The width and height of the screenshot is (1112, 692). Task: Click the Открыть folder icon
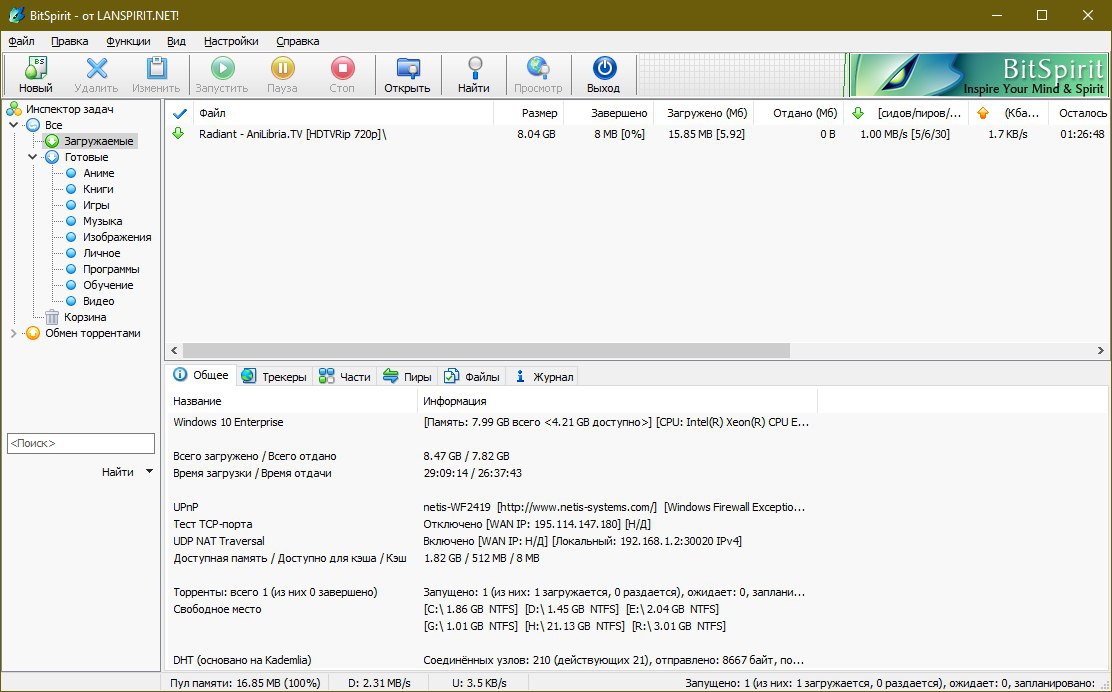coord(407,68)
